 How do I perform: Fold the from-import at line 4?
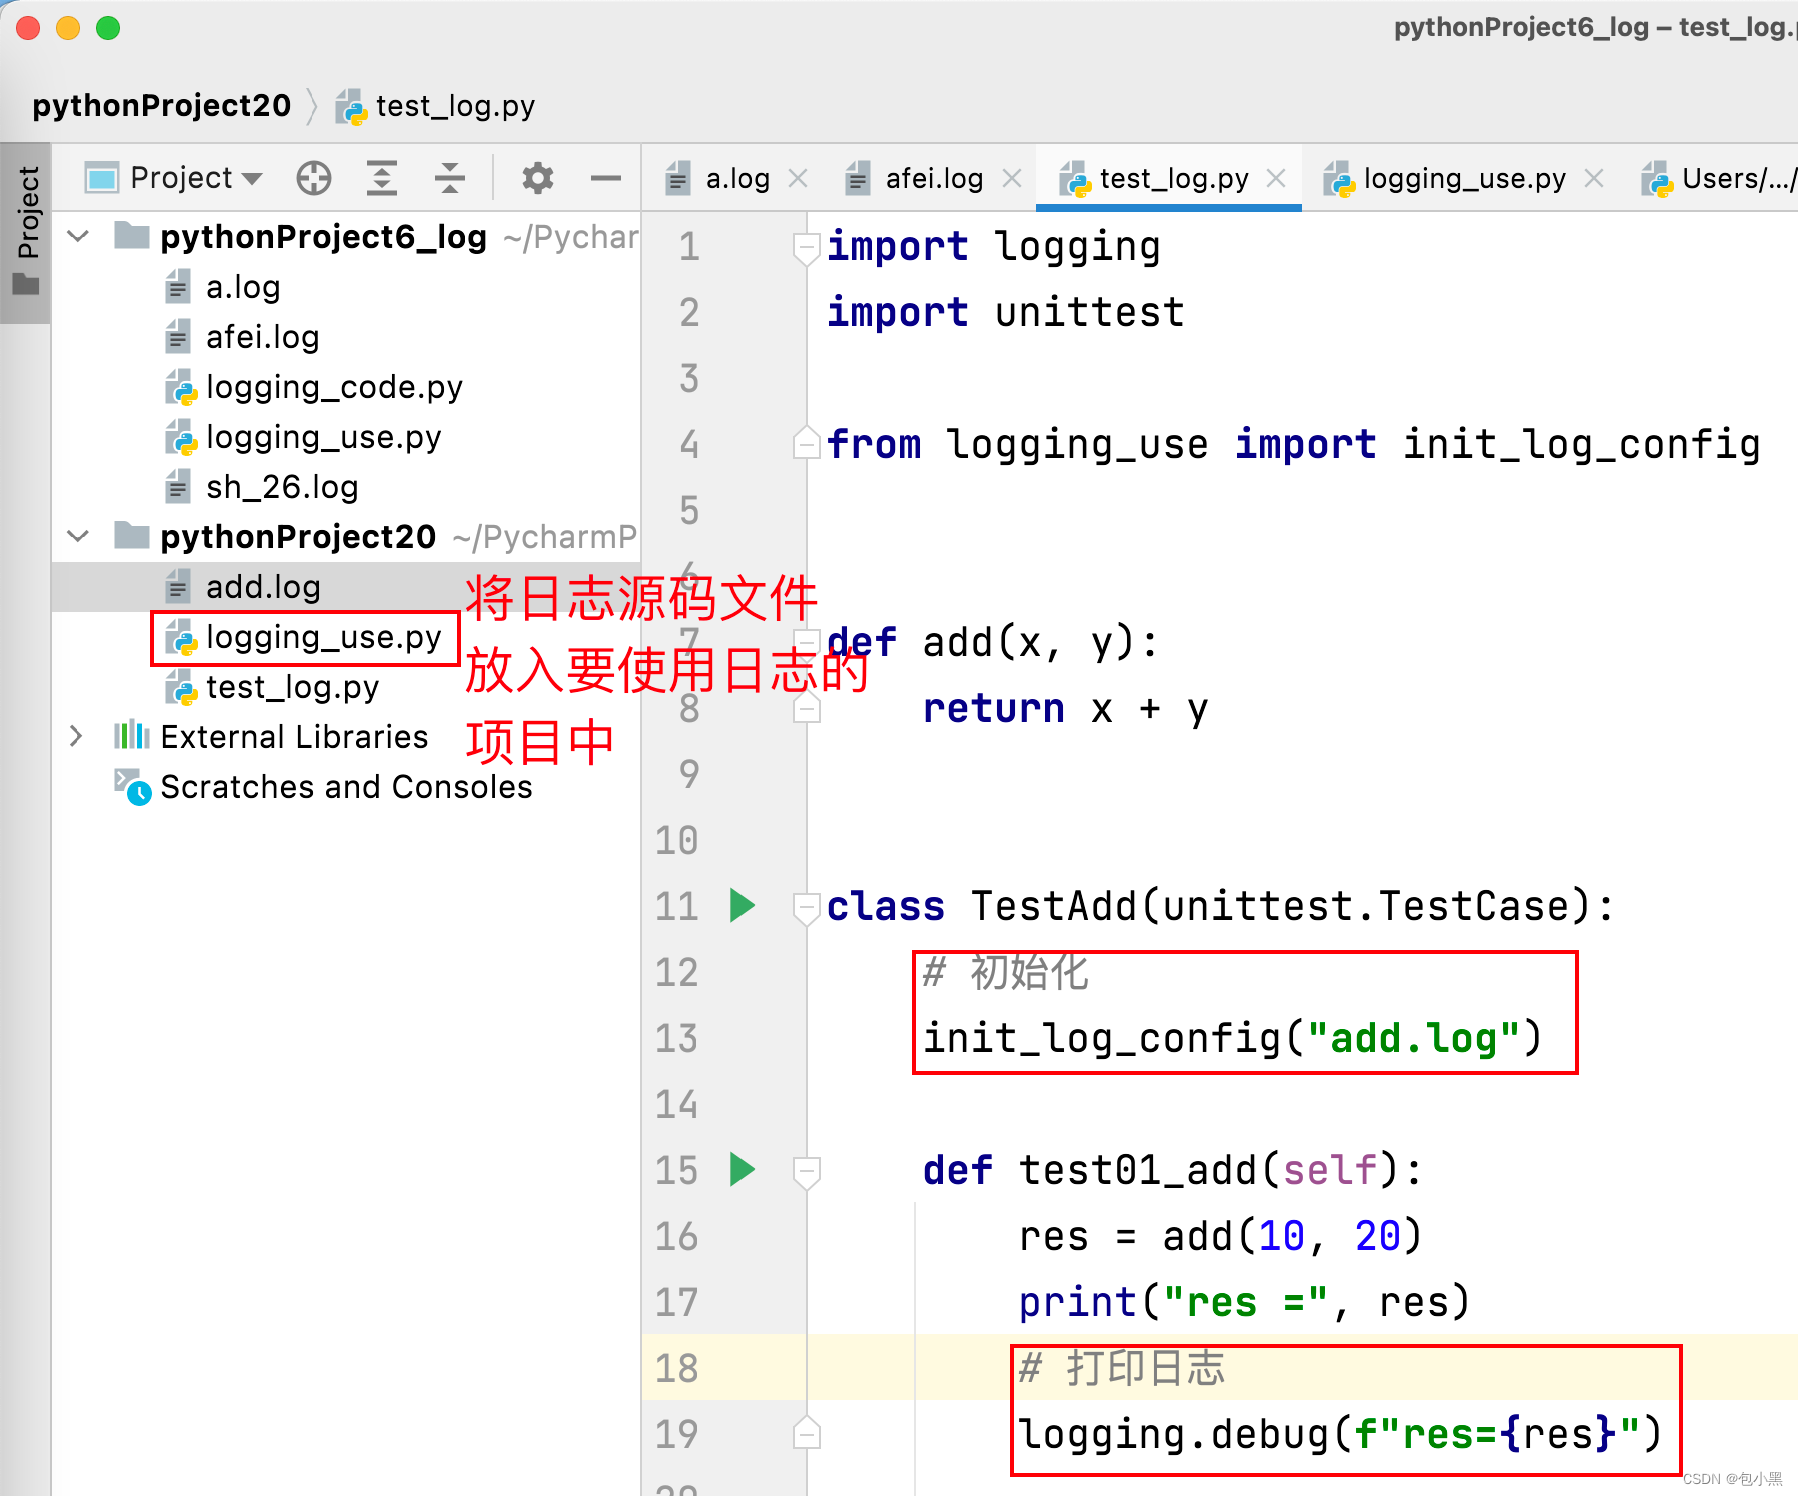click(806, 444)
